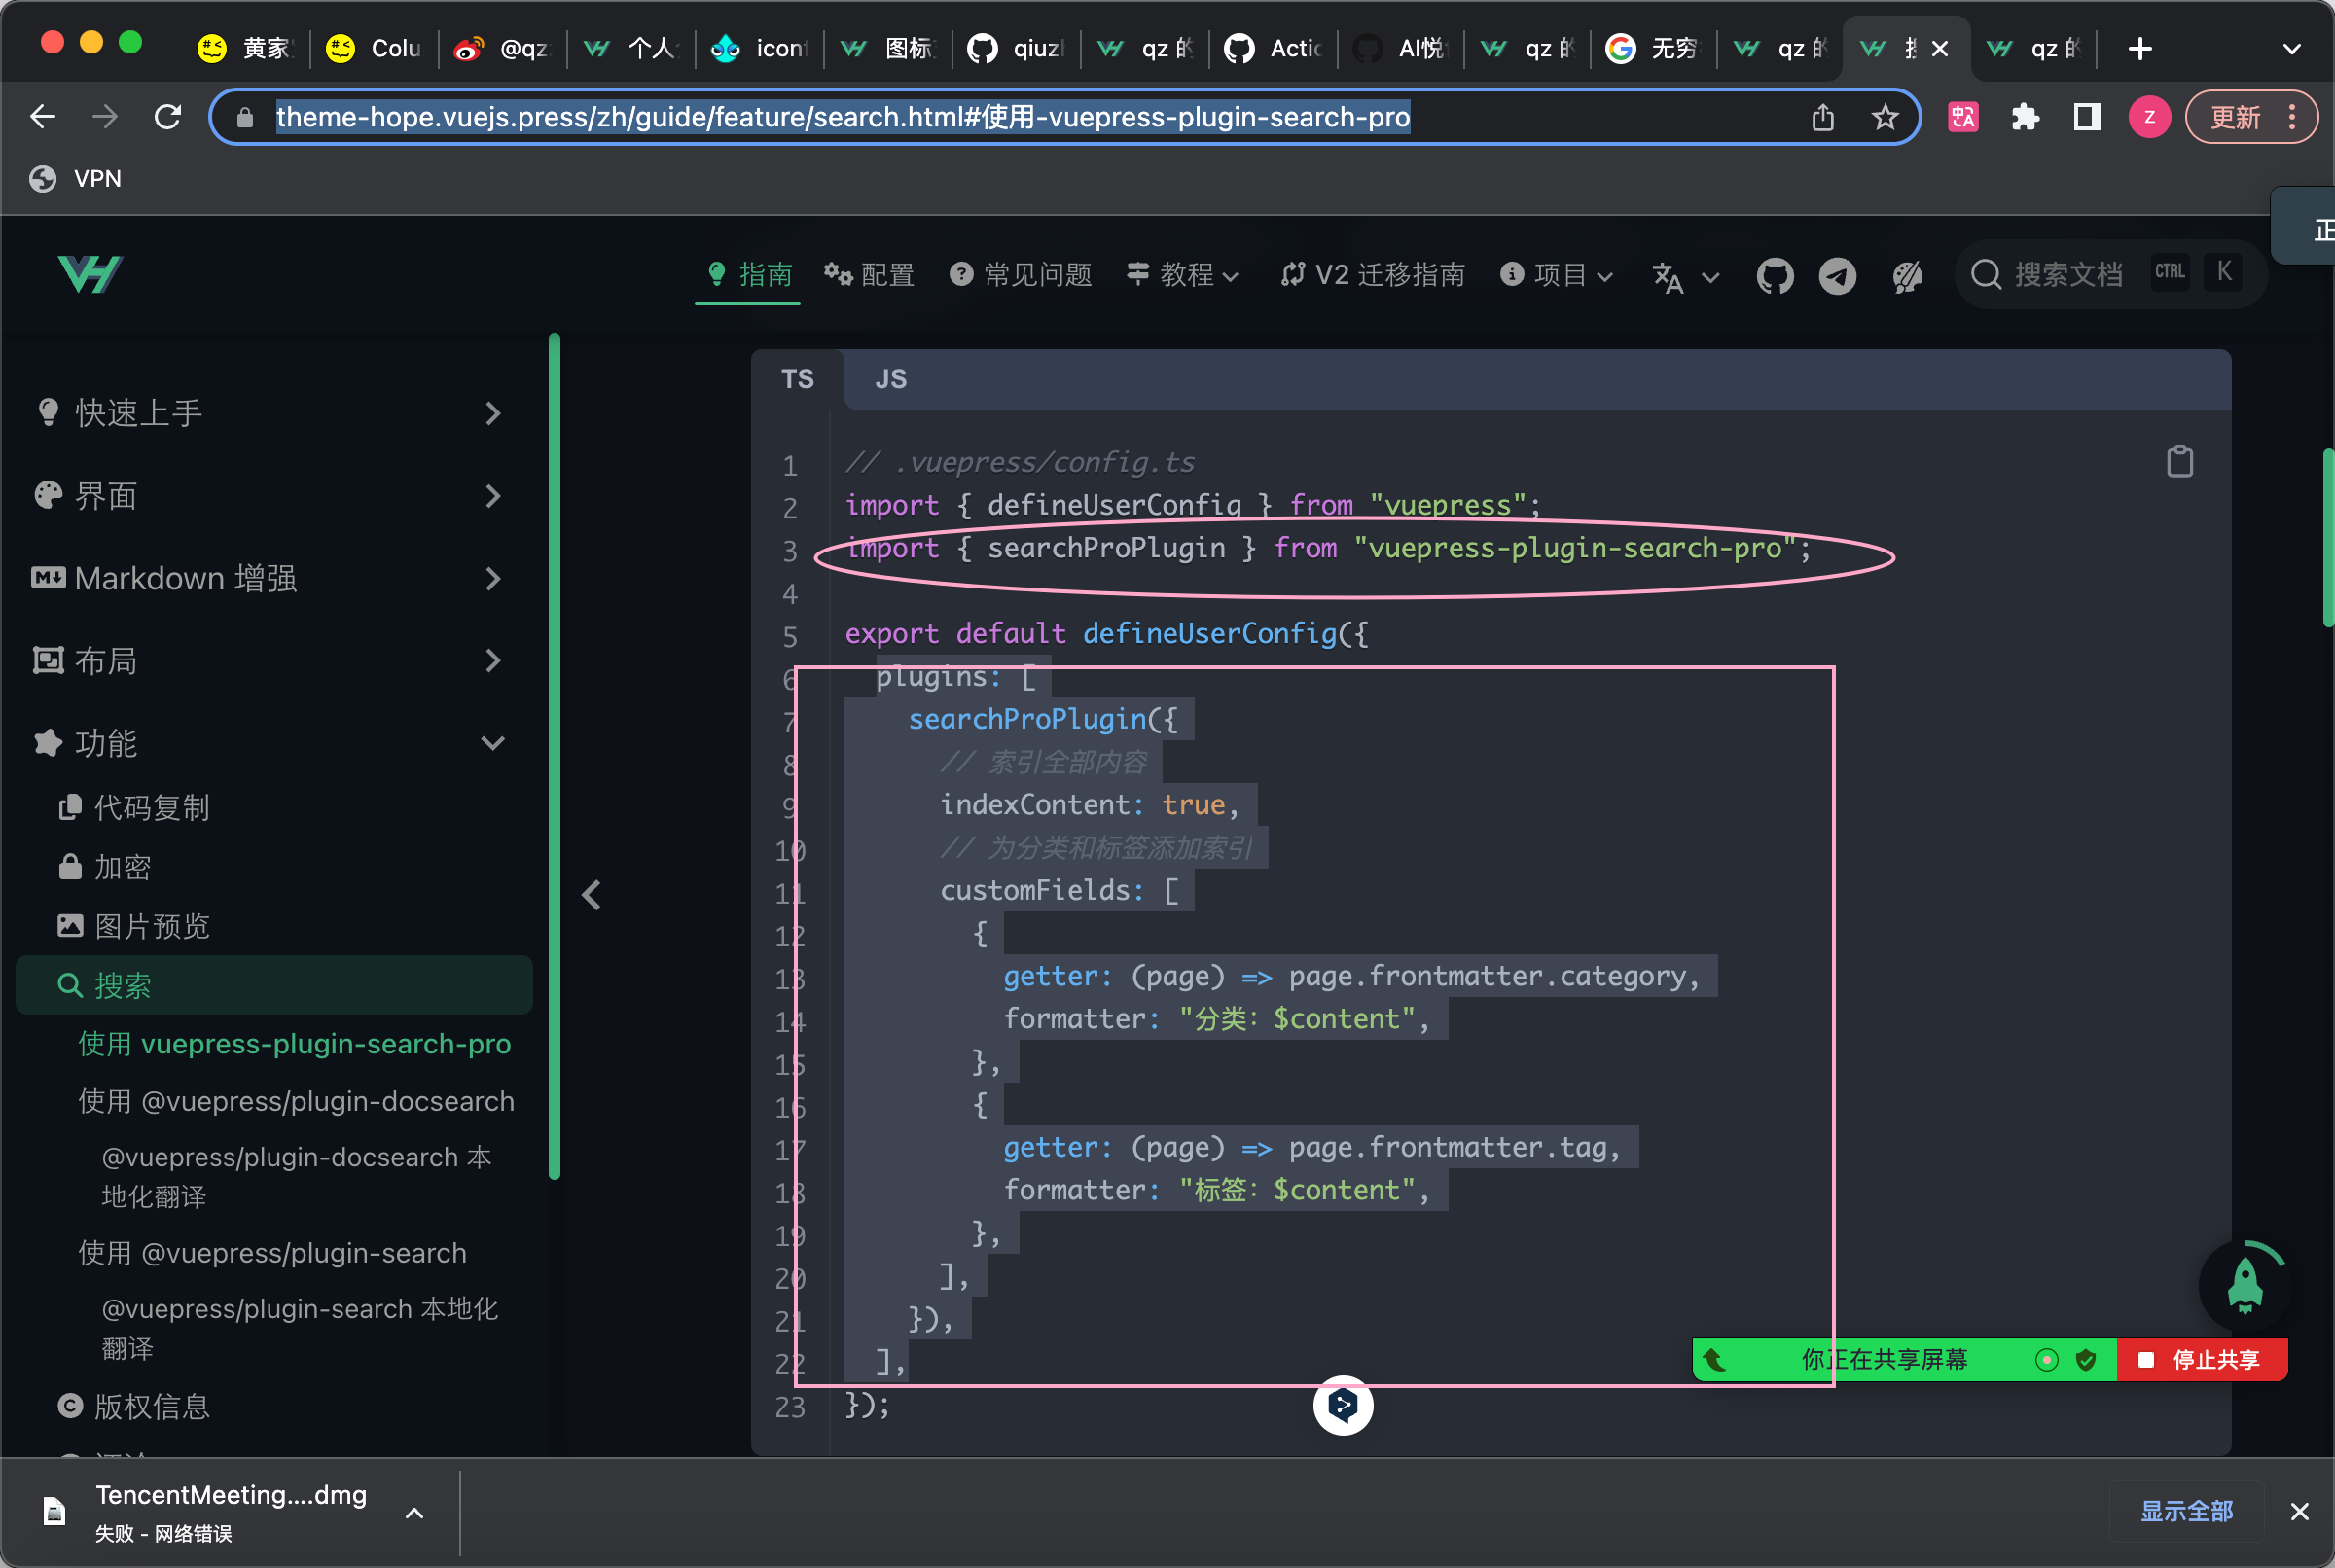Reload the page
This screenshot has width=2335, height=1568.
168,117
